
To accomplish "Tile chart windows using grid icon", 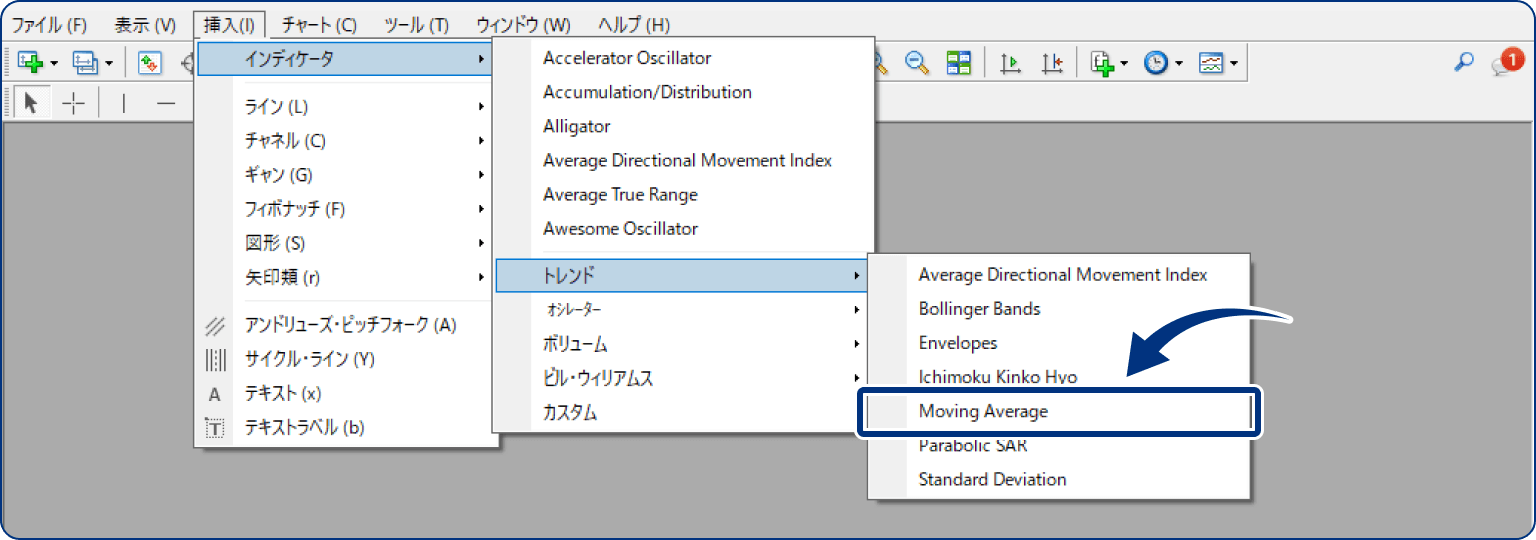I will 959,63.
